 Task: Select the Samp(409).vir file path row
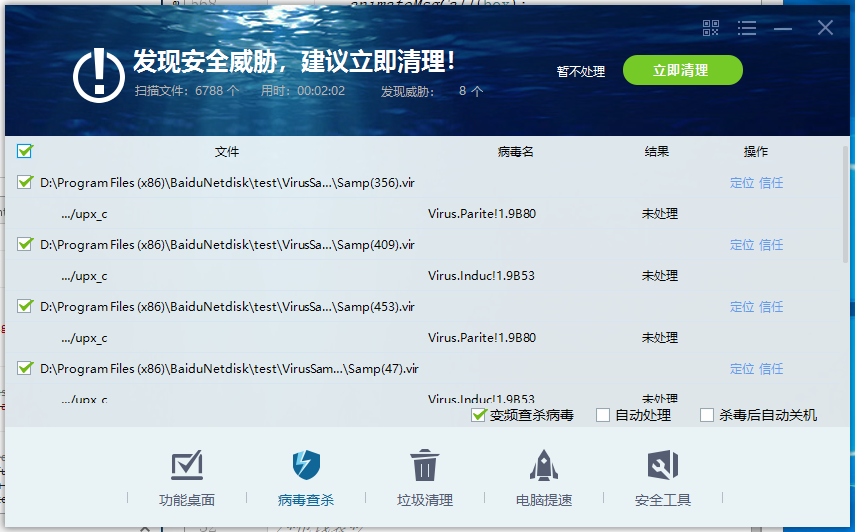(227, 245)
